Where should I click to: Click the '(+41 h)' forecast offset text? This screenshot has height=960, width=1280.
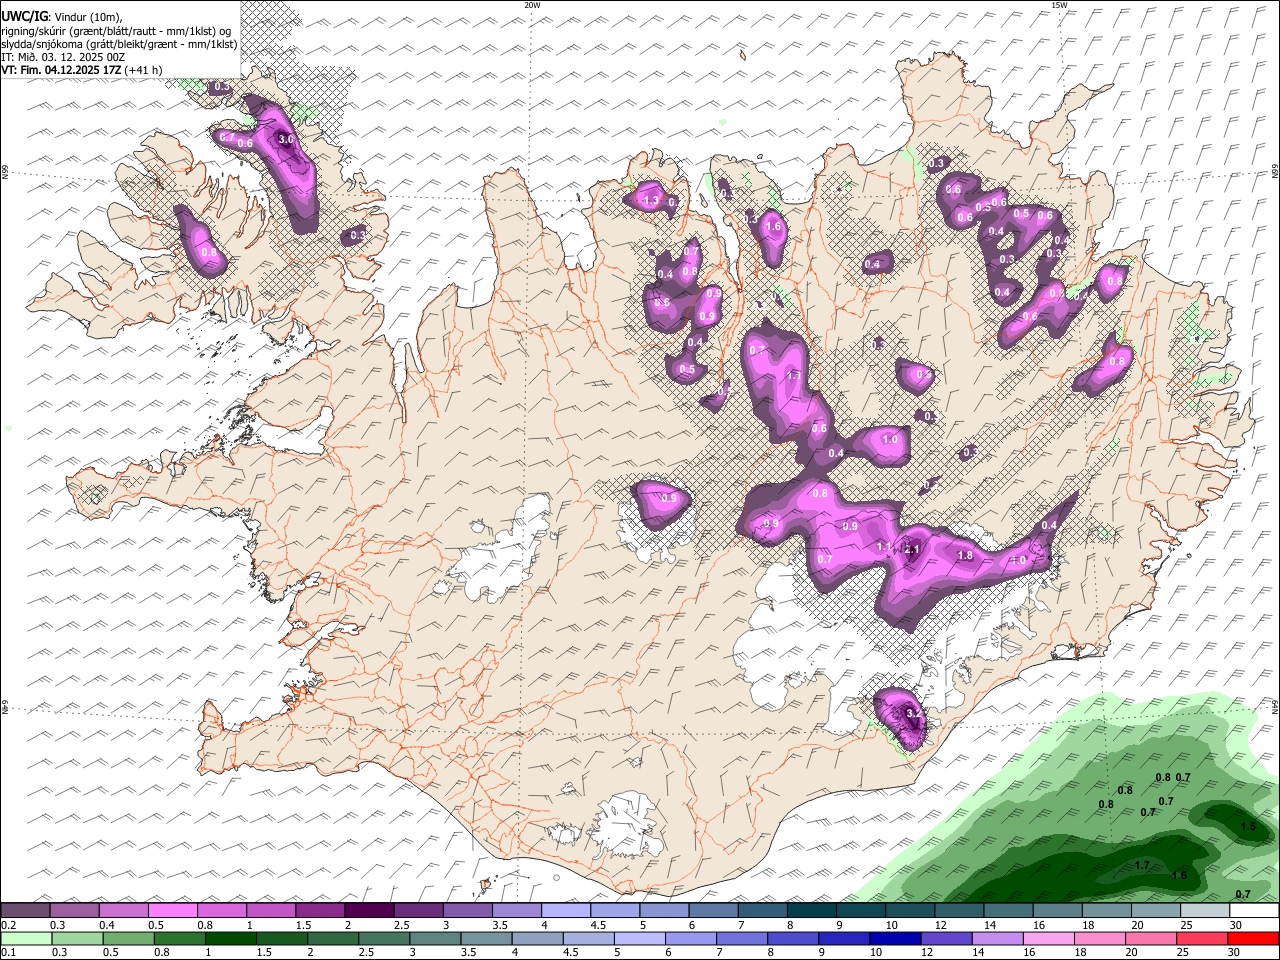click(143, 70)
